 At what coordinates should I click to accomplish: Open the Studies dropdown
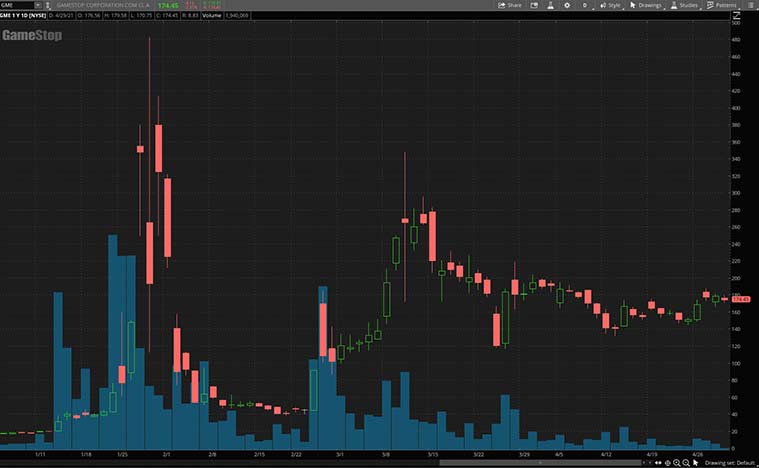(684, 5)
